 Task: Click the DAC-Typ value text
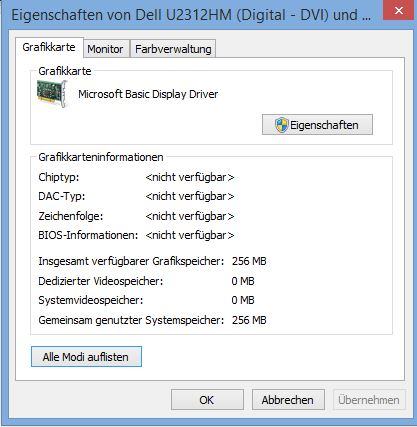pyautogui.click(x=190, y=196)
